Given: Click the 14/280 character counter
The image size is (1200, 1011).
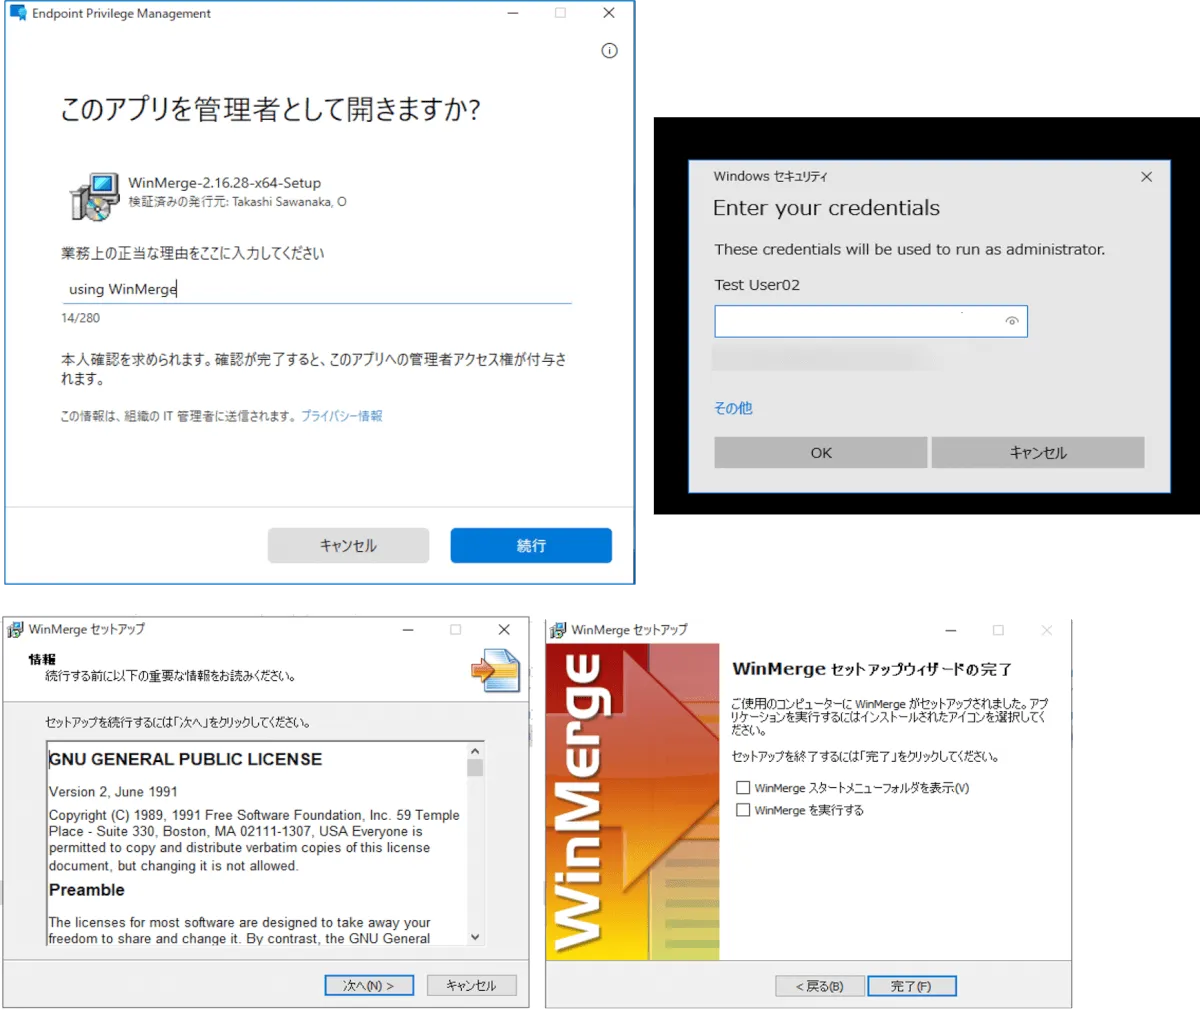Looking at the screenshot, I should tap(80, 318).
